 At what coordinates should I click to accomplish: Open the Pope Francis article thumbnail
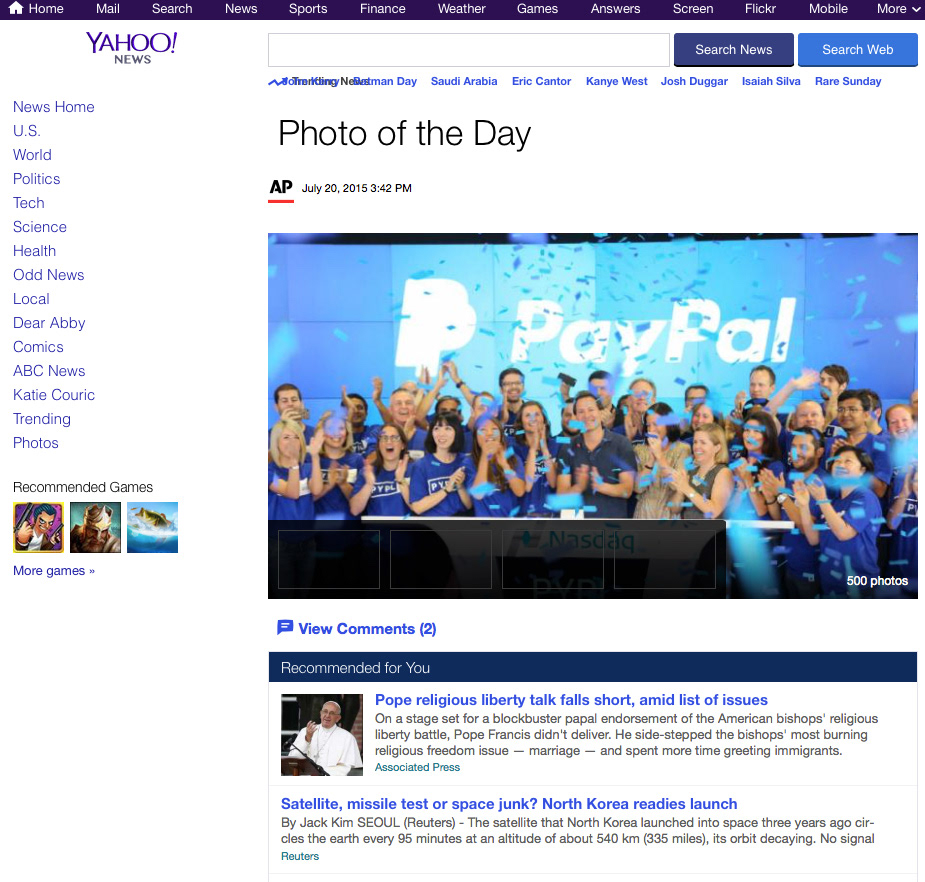(x=322, y=735)
